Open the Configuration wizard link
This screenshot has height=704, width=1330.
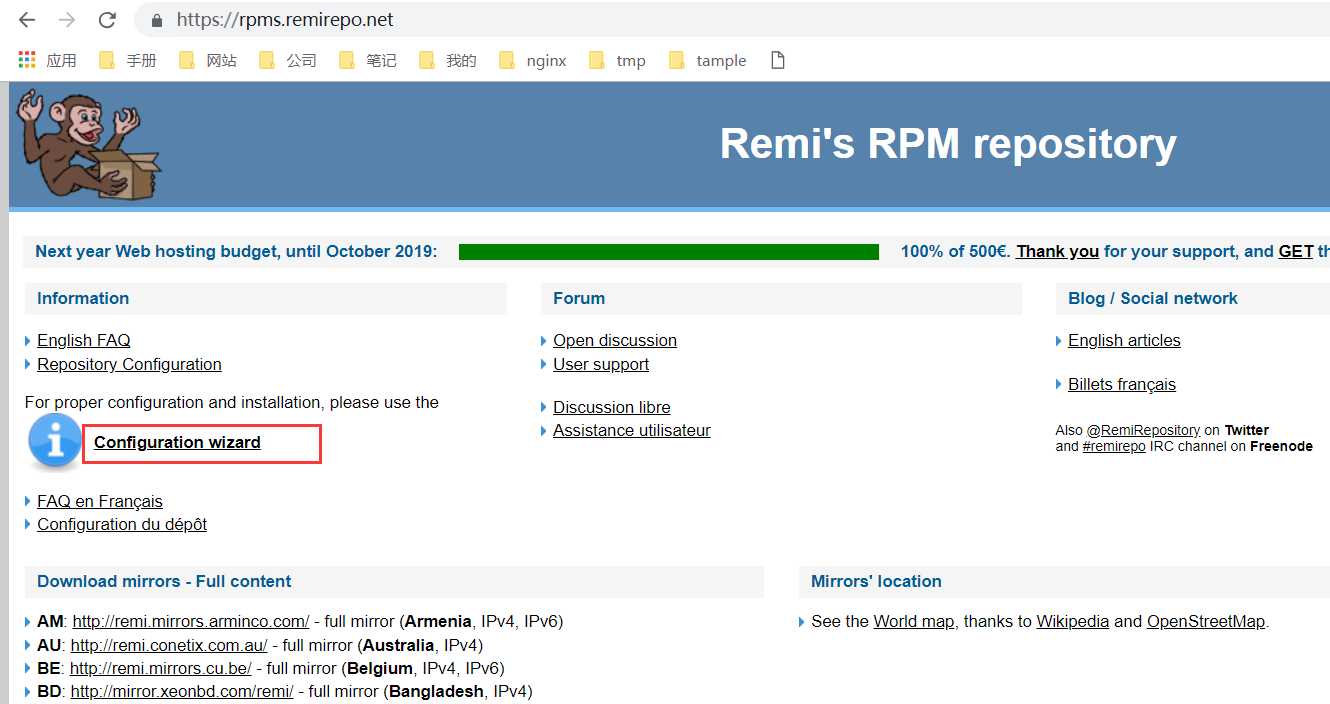(x=177, y=442)
